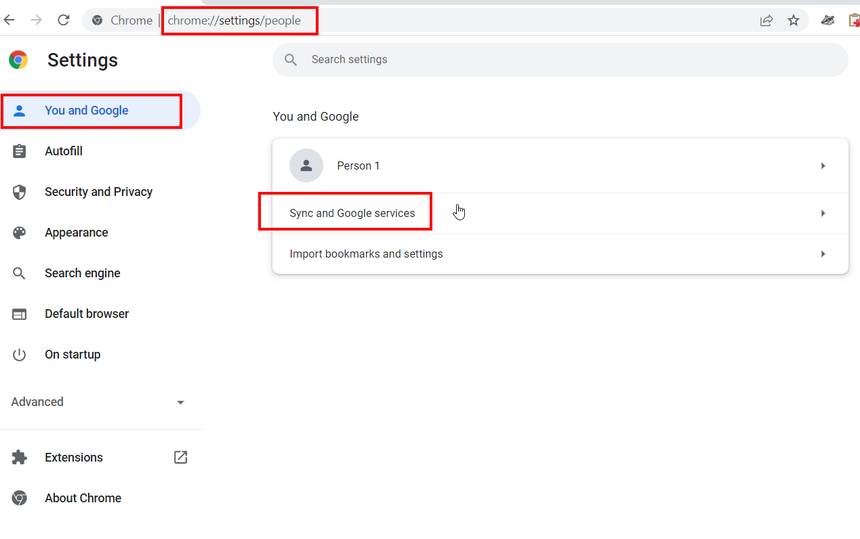Bookmark this page with the star icon
860x539 pixels.
(793, 20)
